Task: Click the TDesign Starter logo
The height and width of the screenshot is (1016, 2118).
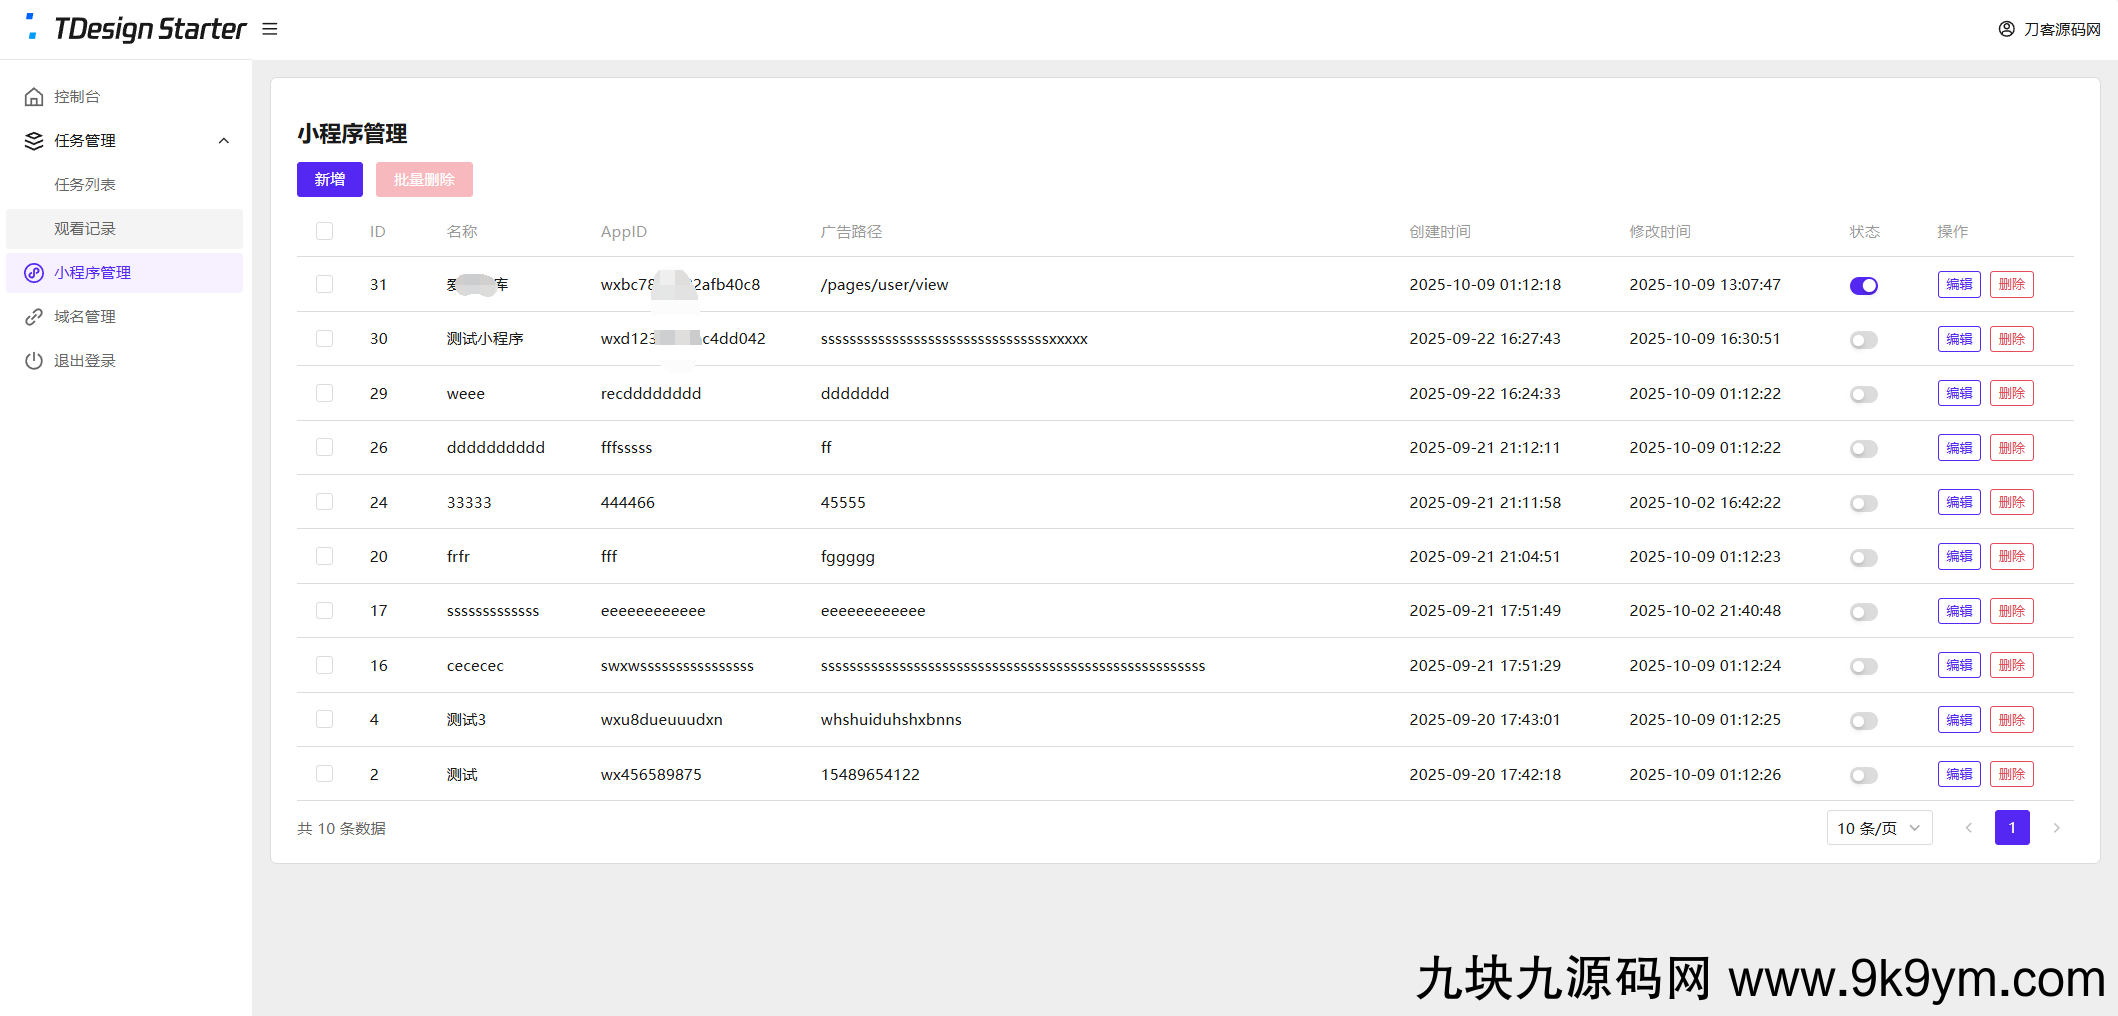Action: click(137, 29)
